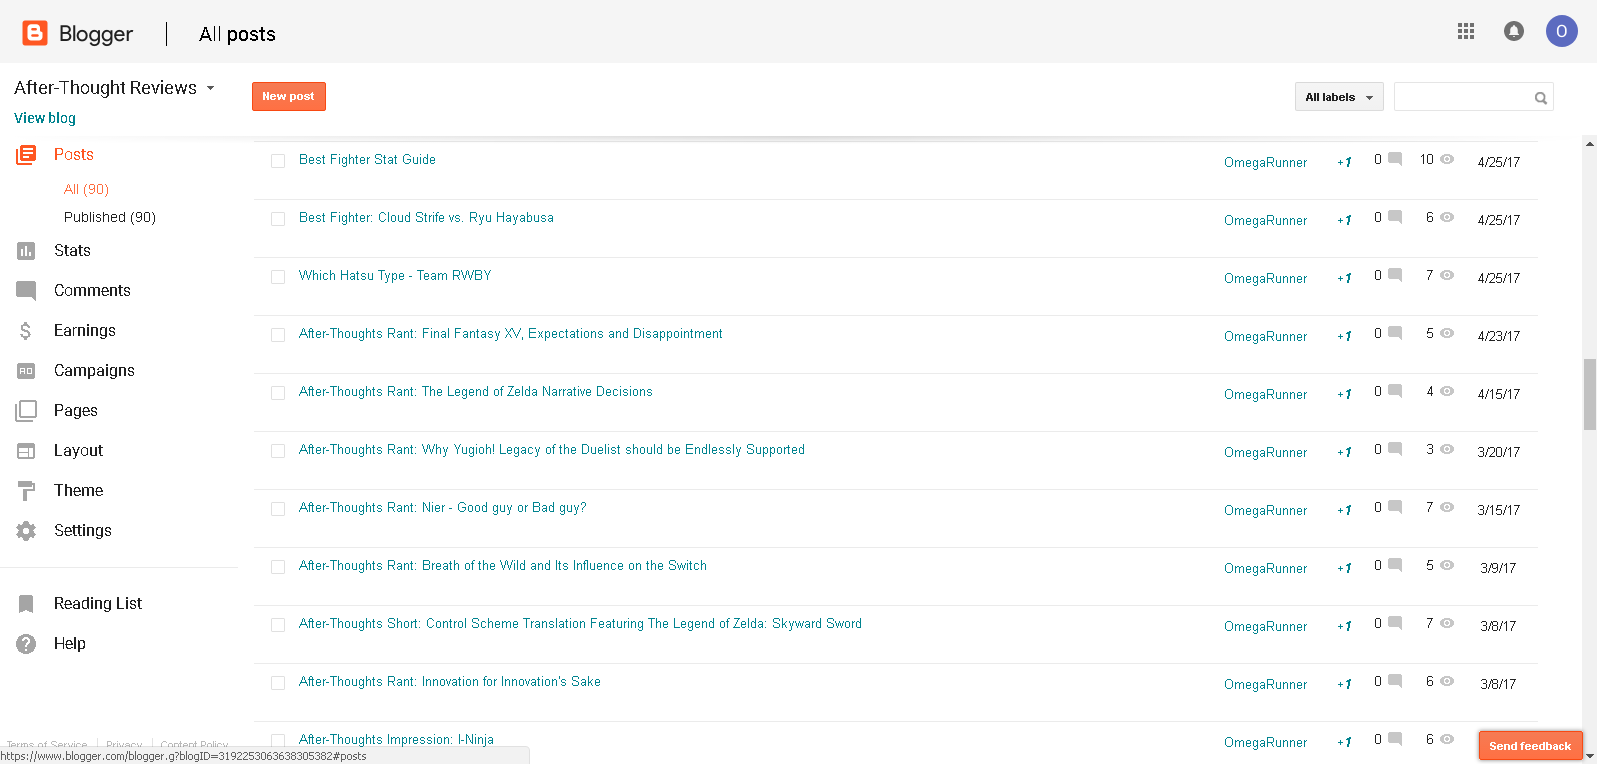Click the scrollbar down arrow

[x=1590, y=757]
